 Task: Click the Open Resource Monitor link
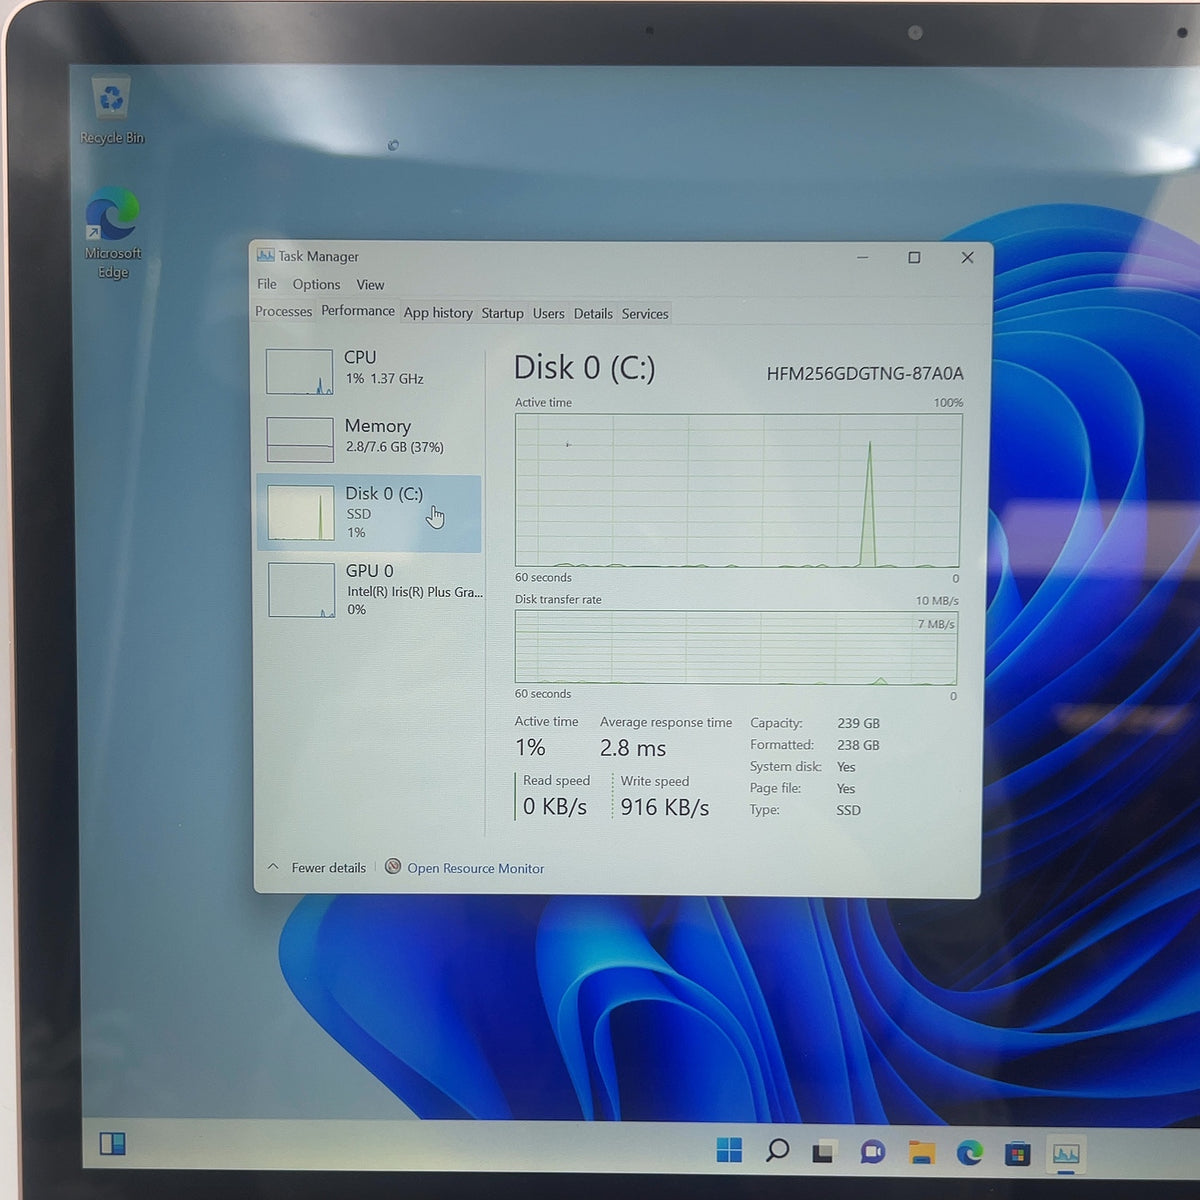click(x=476, y=868)
